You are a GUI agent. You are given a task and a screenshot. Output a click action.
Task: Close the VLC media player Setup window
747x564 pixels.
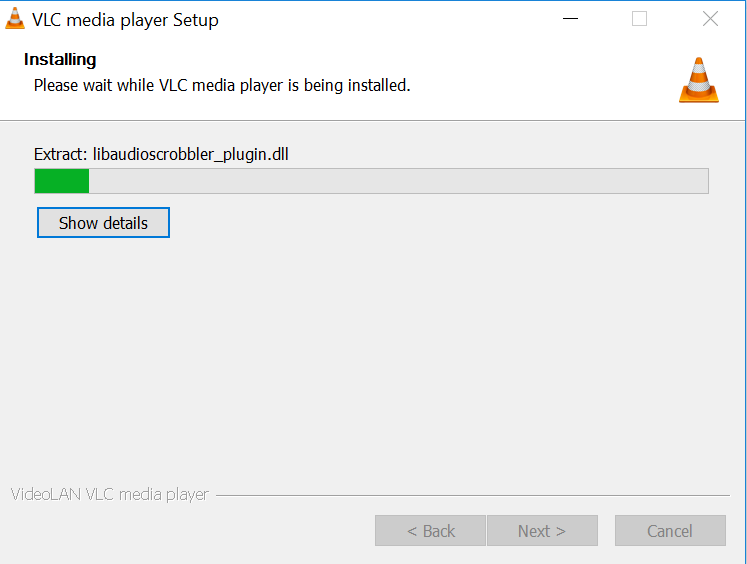(x=710, y=19)
